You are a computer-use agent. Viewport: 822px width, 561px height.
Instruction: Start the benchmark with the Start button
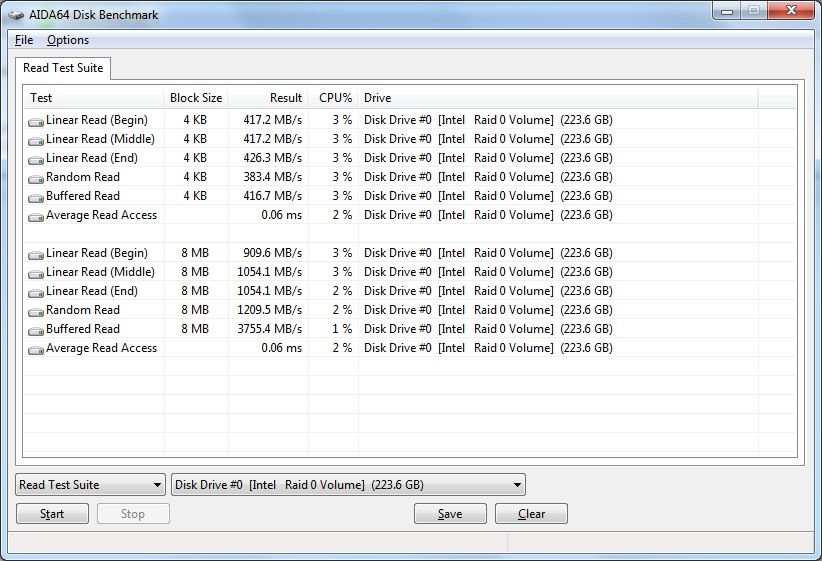point(52,514)
